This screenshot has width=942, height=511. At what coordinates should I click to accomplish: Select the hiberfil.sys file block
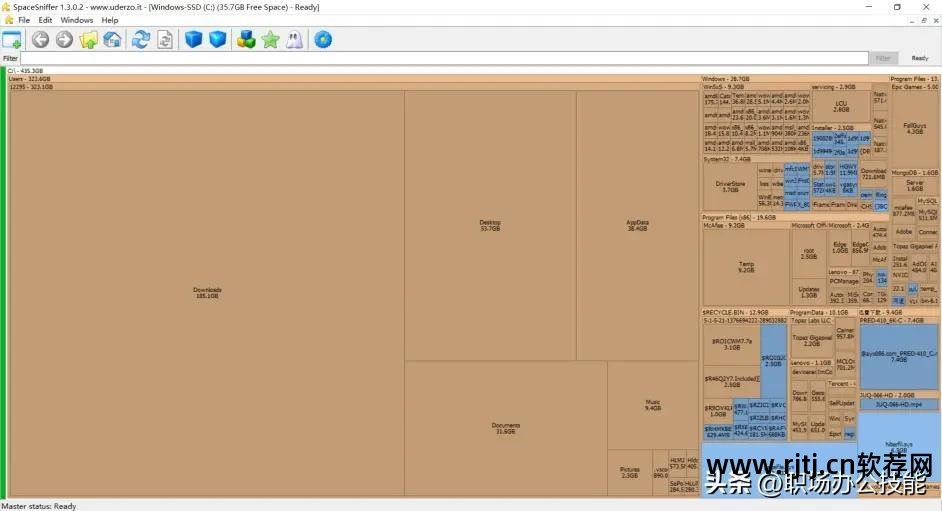899,447
